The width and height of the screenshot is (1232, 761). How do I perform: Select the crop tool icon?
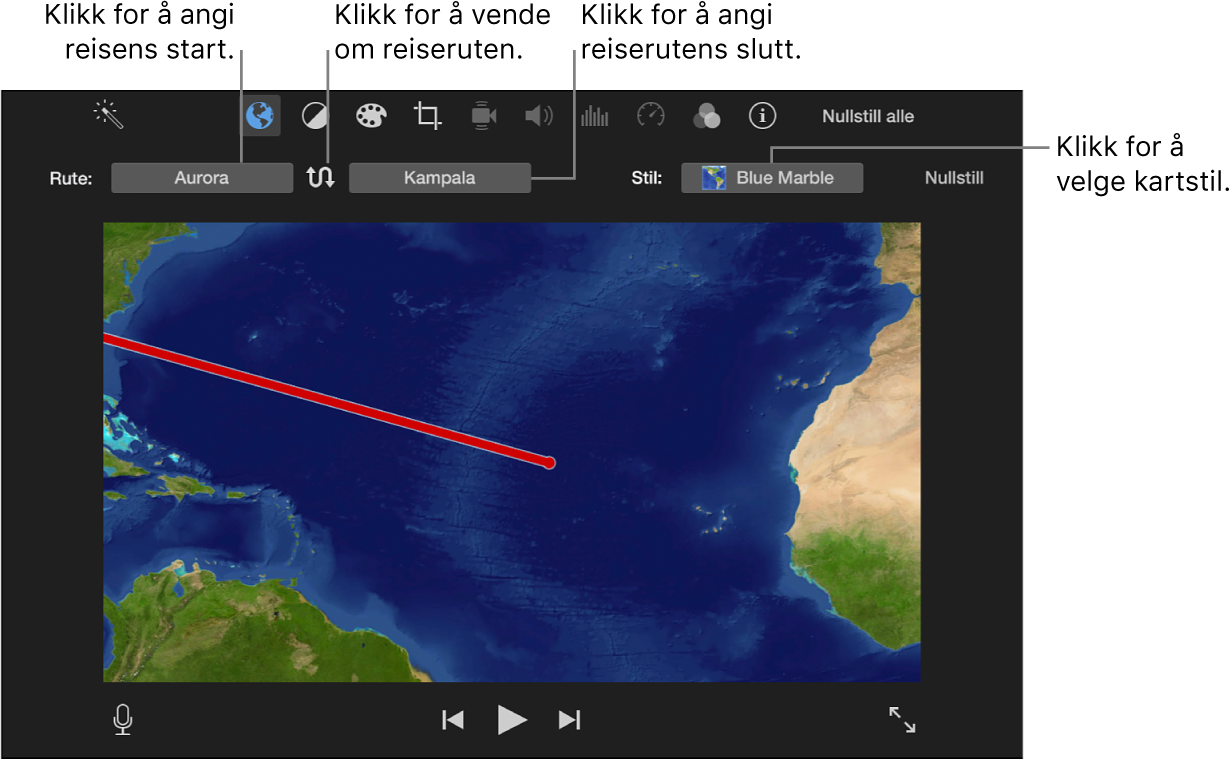click(427, 116)
